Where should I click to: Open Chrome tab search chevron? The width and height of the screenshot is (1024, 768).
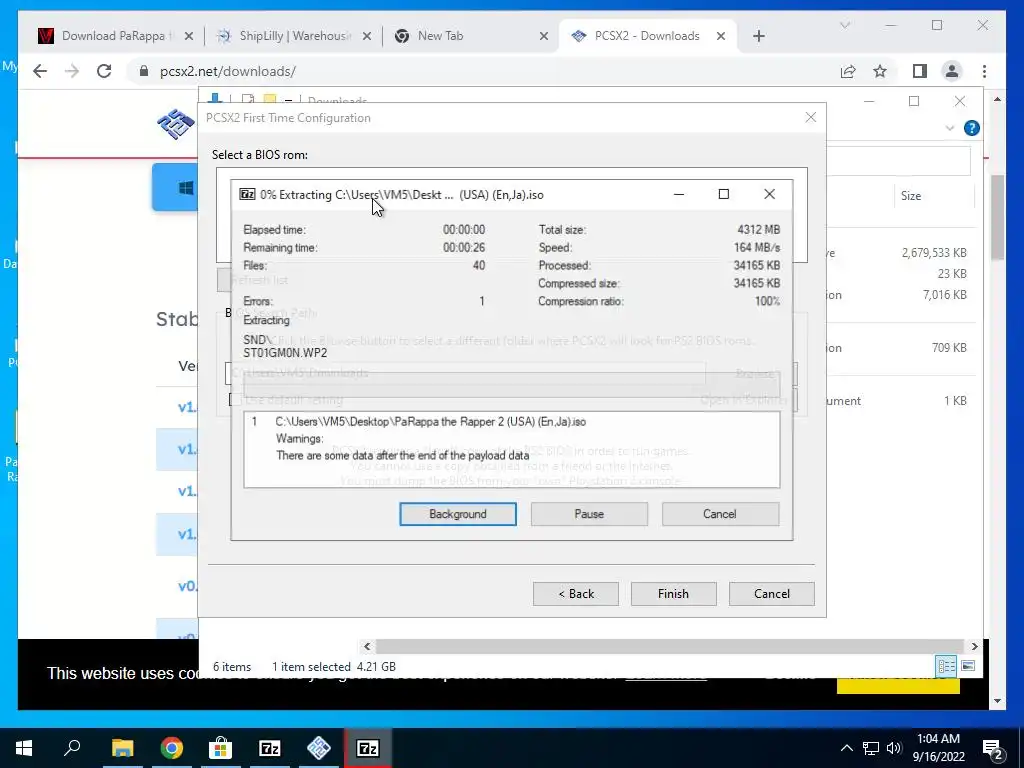[844, 25]
